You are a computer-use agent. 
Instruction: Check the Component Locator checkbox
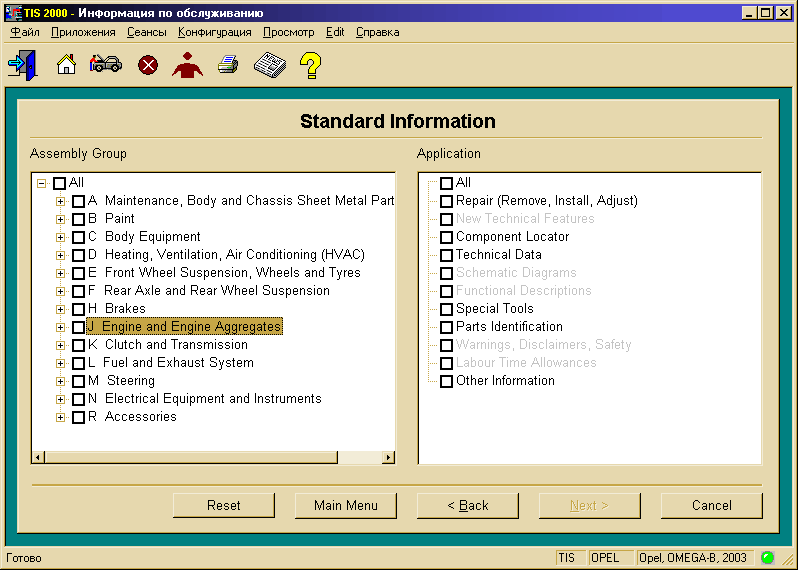click(446, 237)
